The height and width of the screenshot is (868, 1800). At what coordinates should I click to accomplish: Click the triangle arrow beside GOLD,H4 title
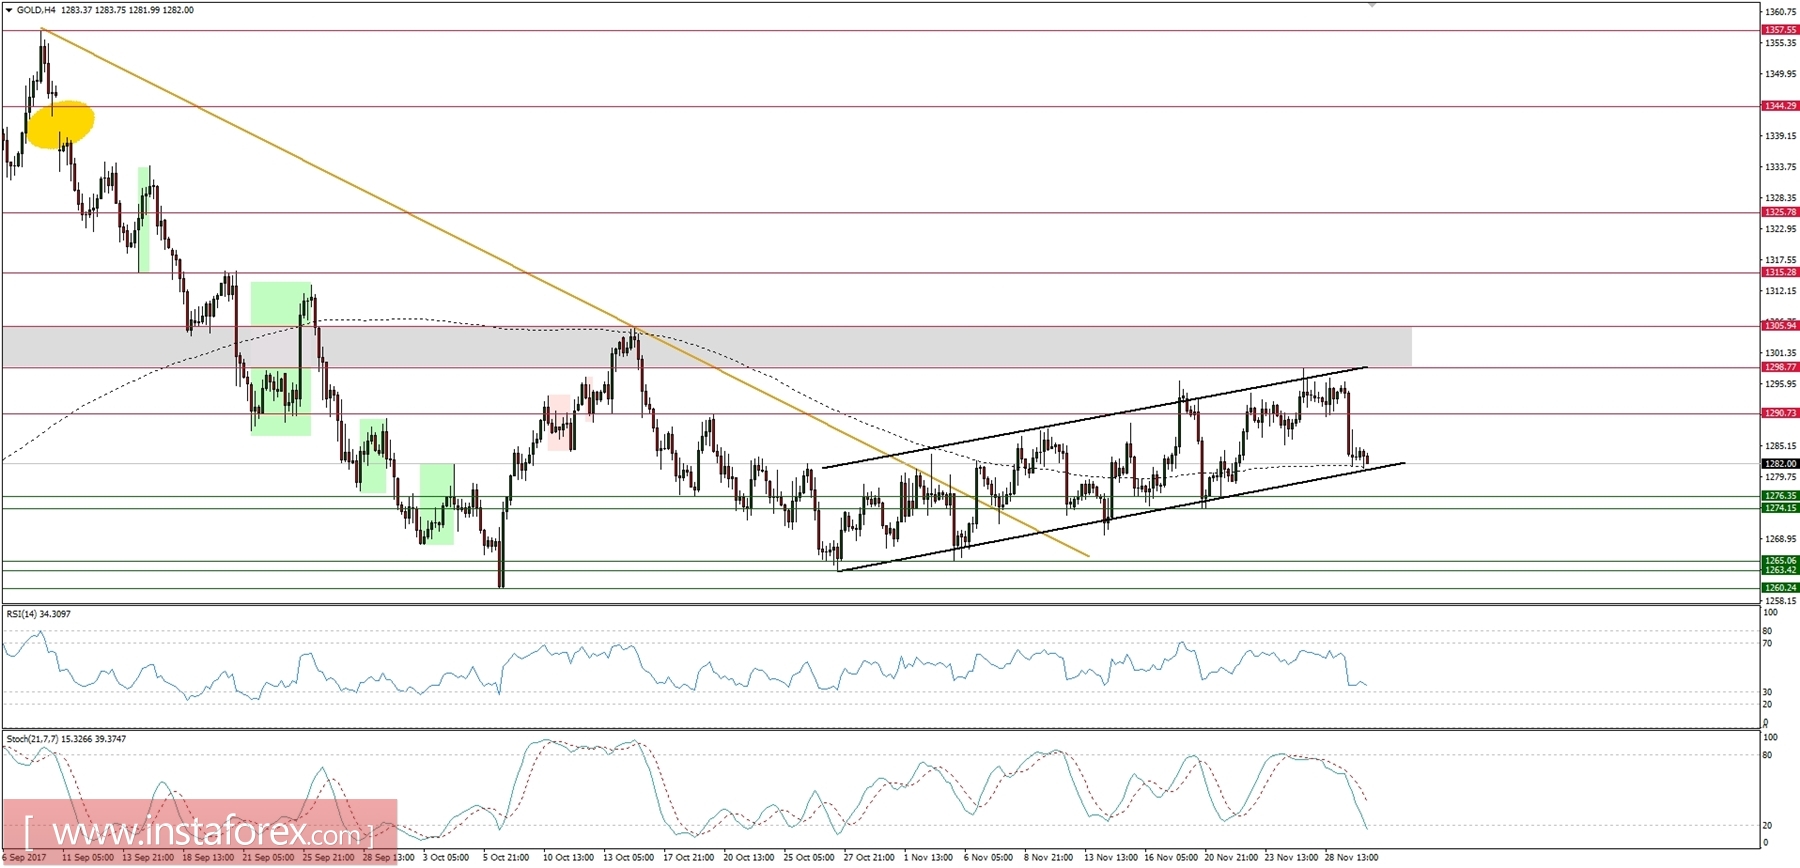10,10
